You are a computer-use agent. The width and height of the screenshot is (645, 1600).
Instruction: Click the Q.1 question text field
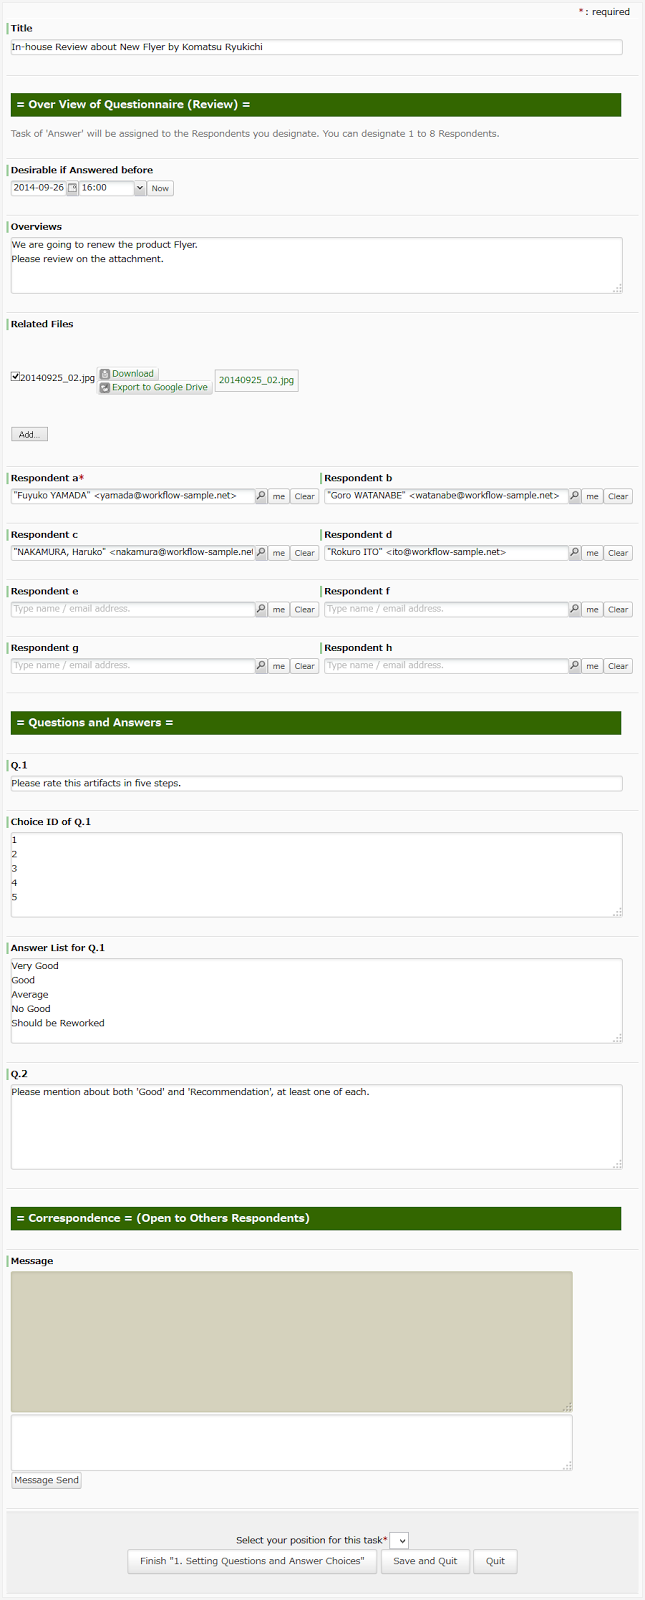click(316, 784)
